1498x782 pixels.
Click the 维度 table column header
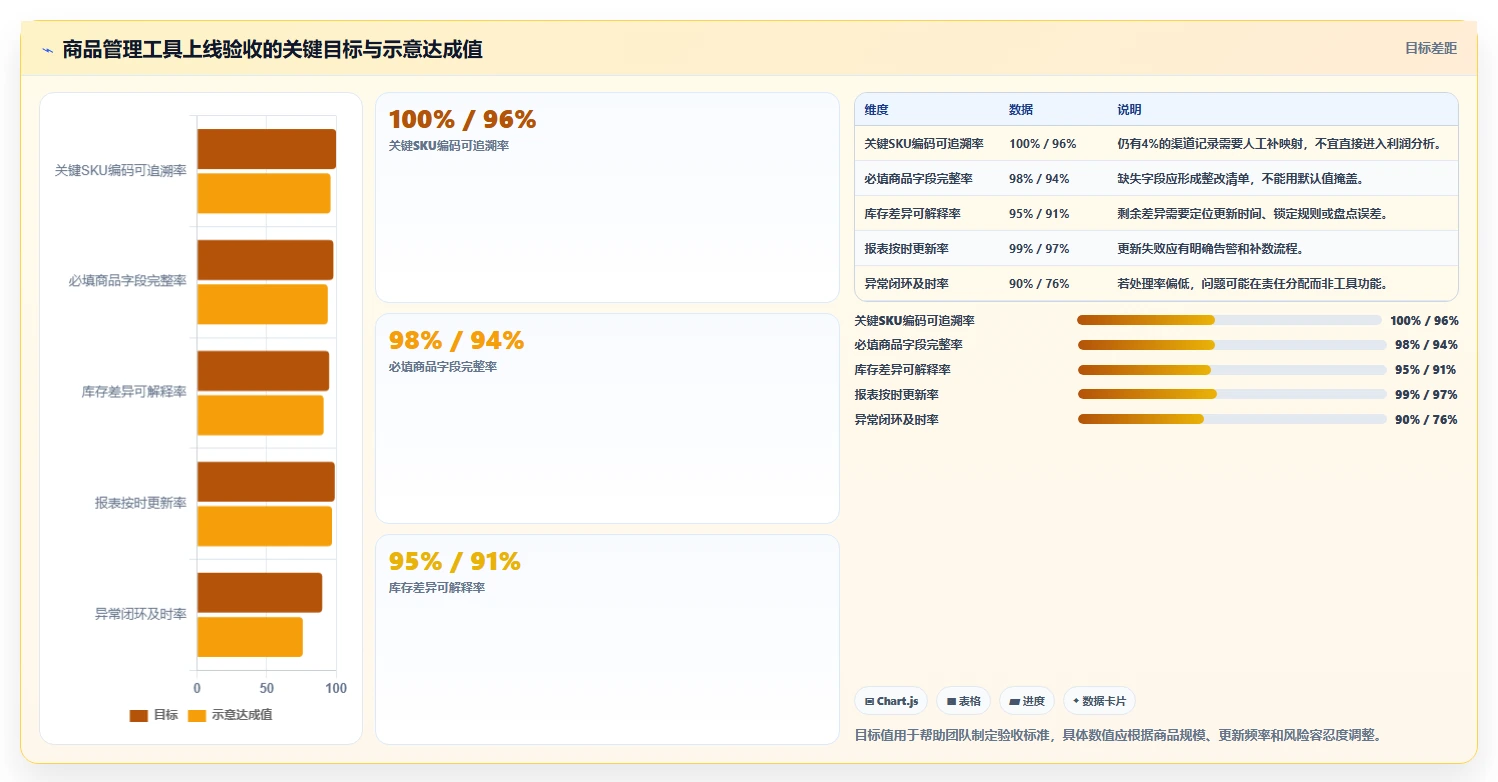877,110
